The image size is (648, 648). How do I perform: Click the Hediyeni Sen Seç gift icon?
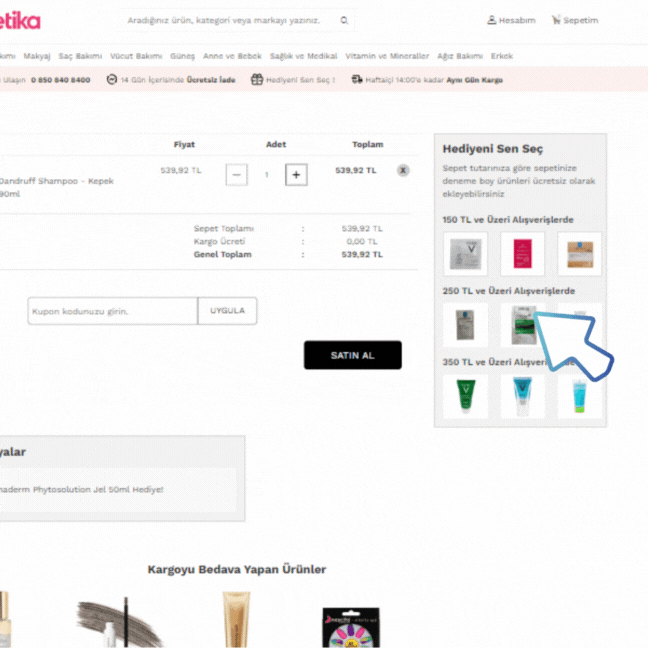point(257,79)
